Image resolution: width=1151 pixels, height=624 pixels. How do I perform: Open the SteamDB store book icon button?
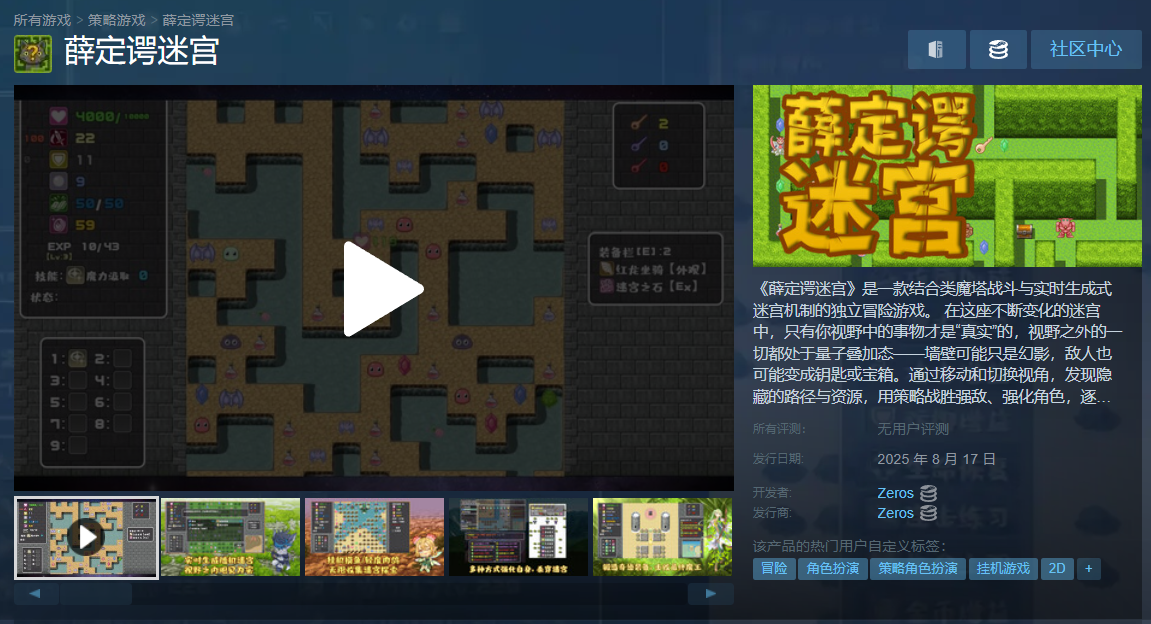pyautogui.click(x=937, y=50)
